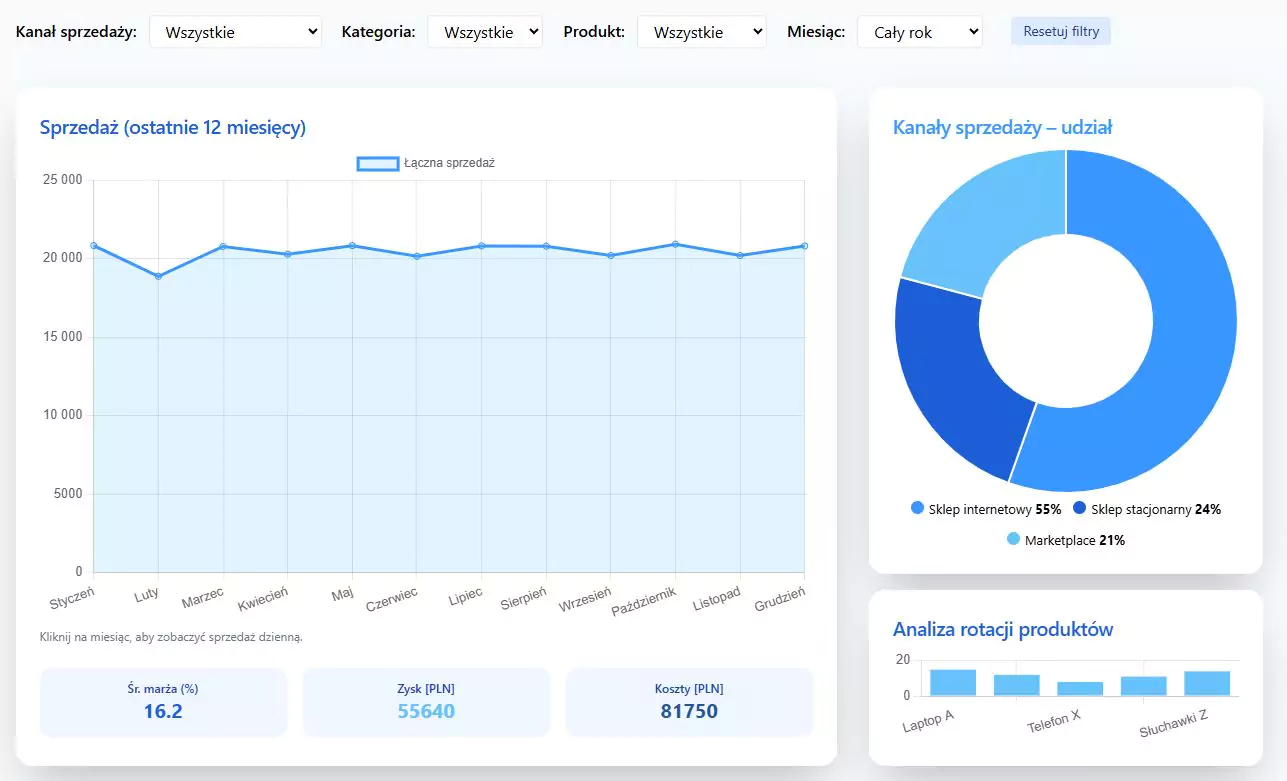Open the Miesiąc dropdown showing Cały rok
The height and width of the screenshot is (781, 1287).
[x=919, y=31]
